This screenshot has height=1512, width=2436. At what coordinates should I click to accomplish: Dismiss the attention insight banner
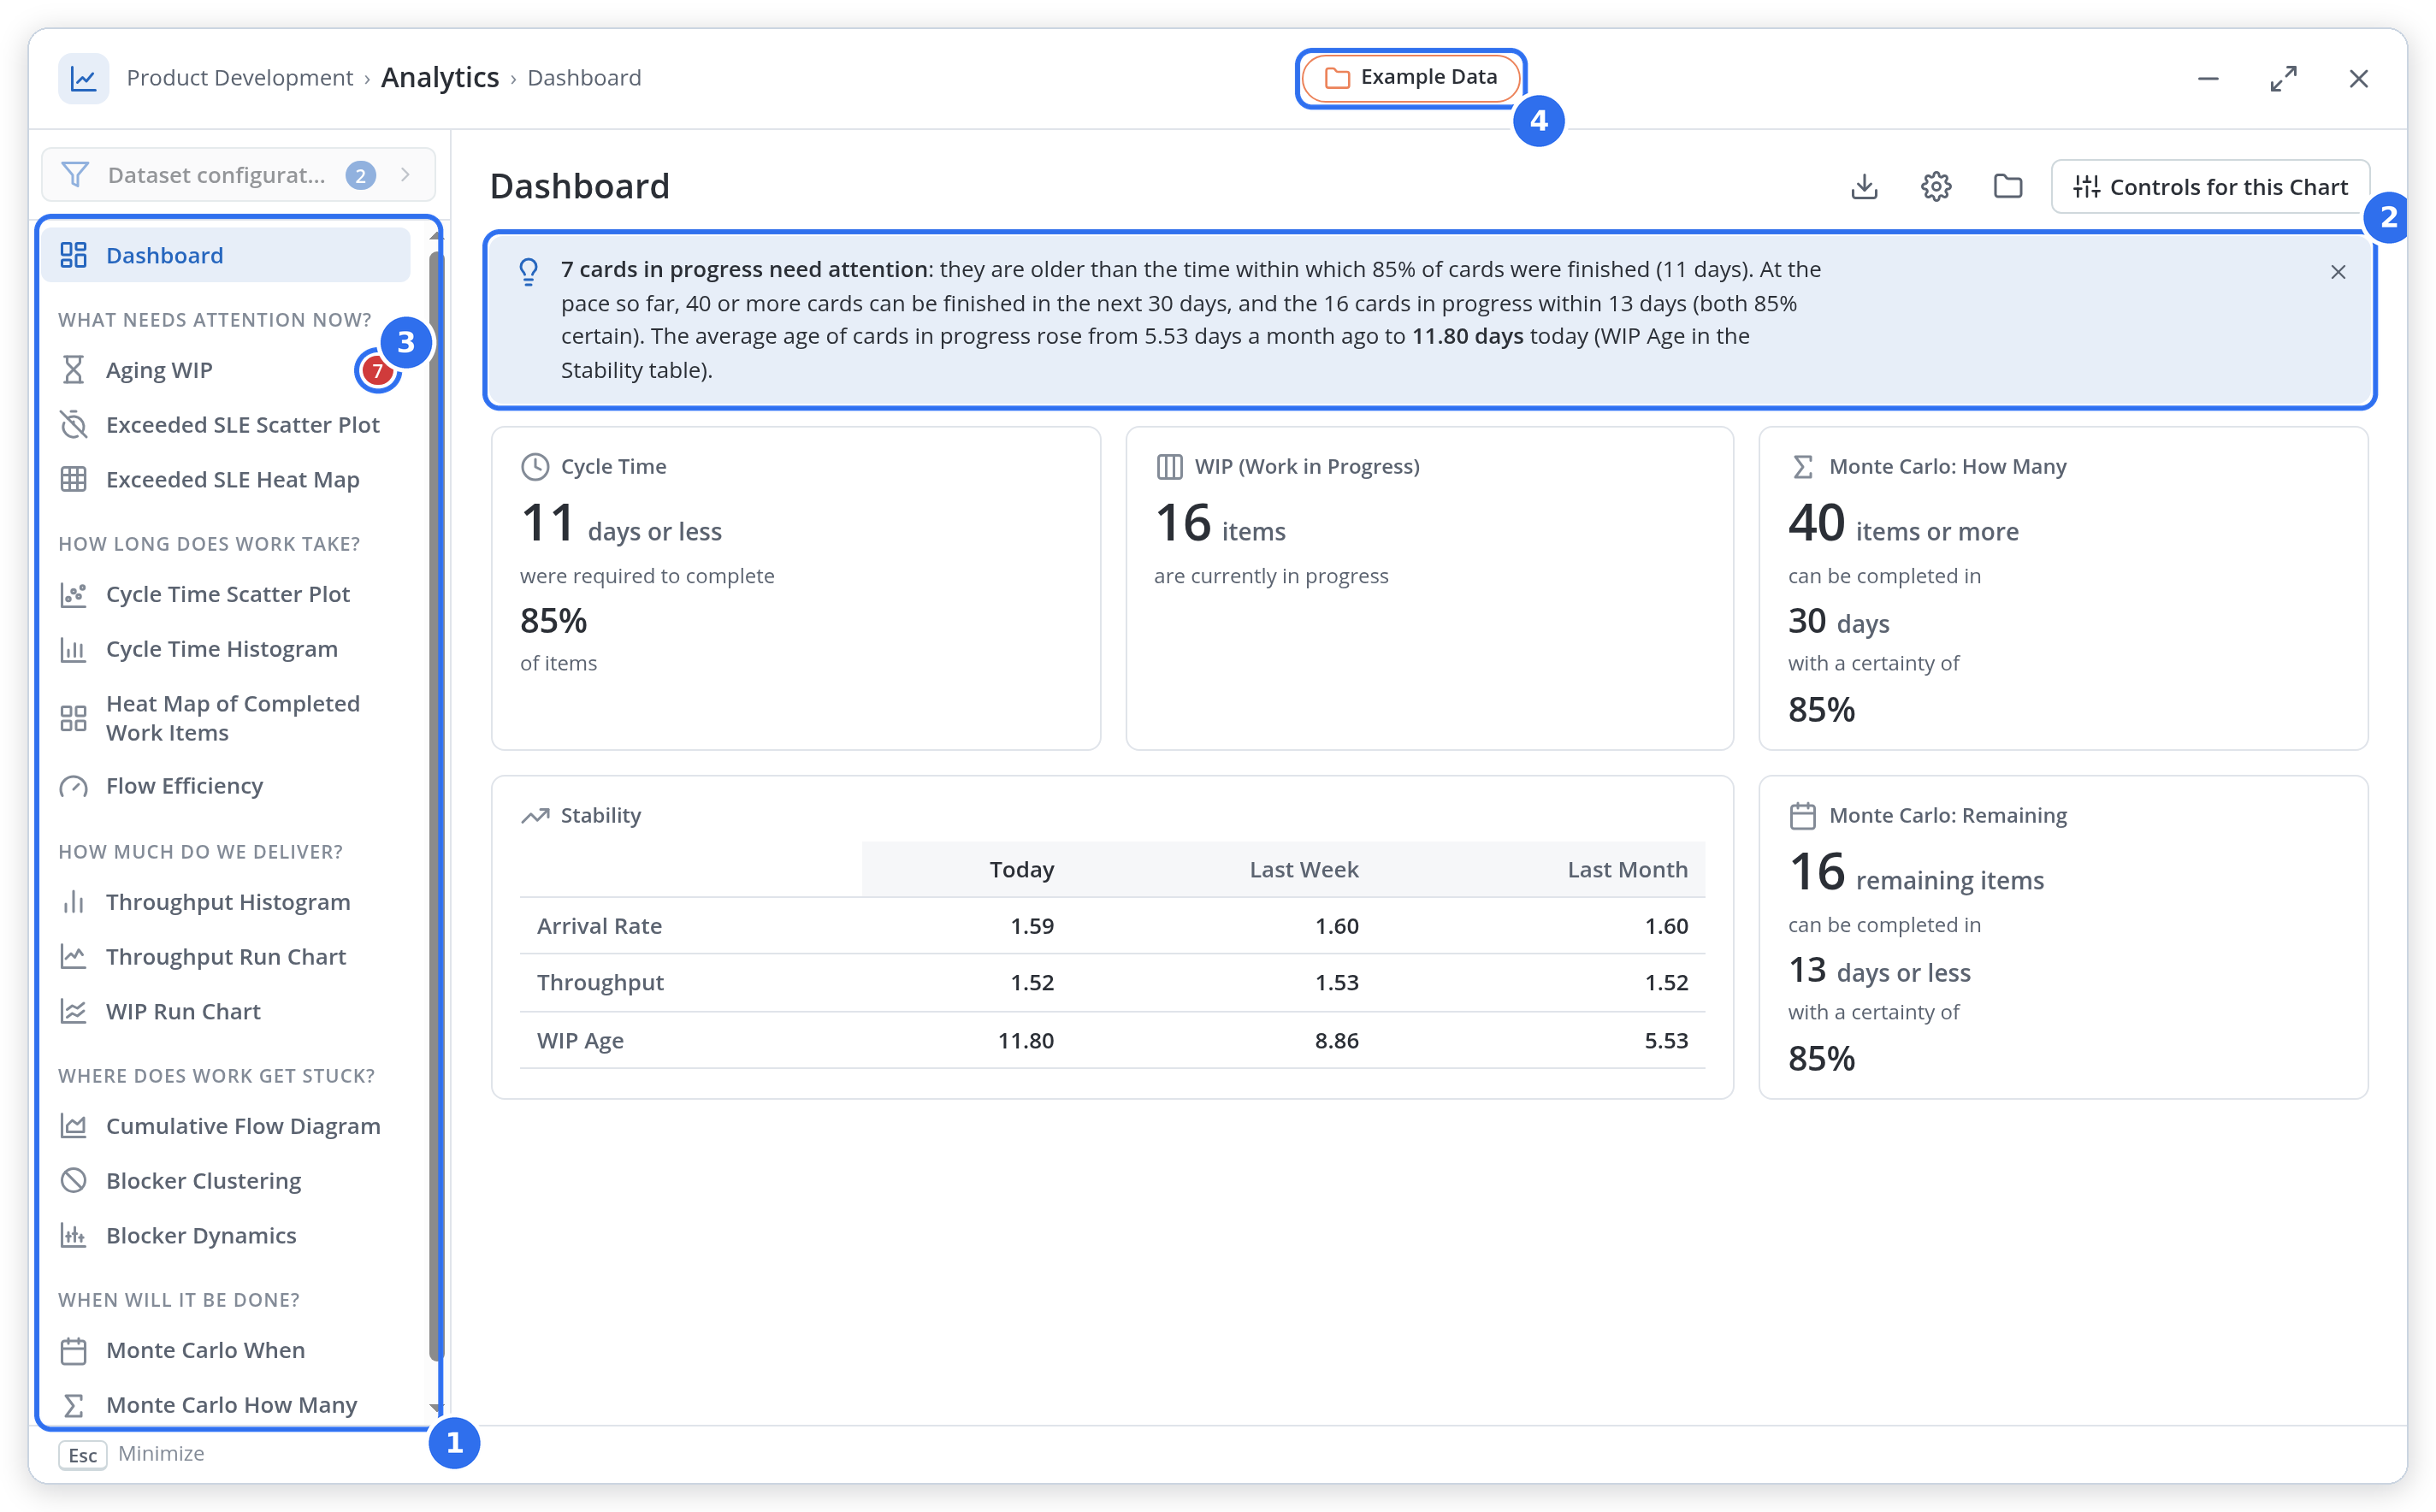(x=2338, y=272)
